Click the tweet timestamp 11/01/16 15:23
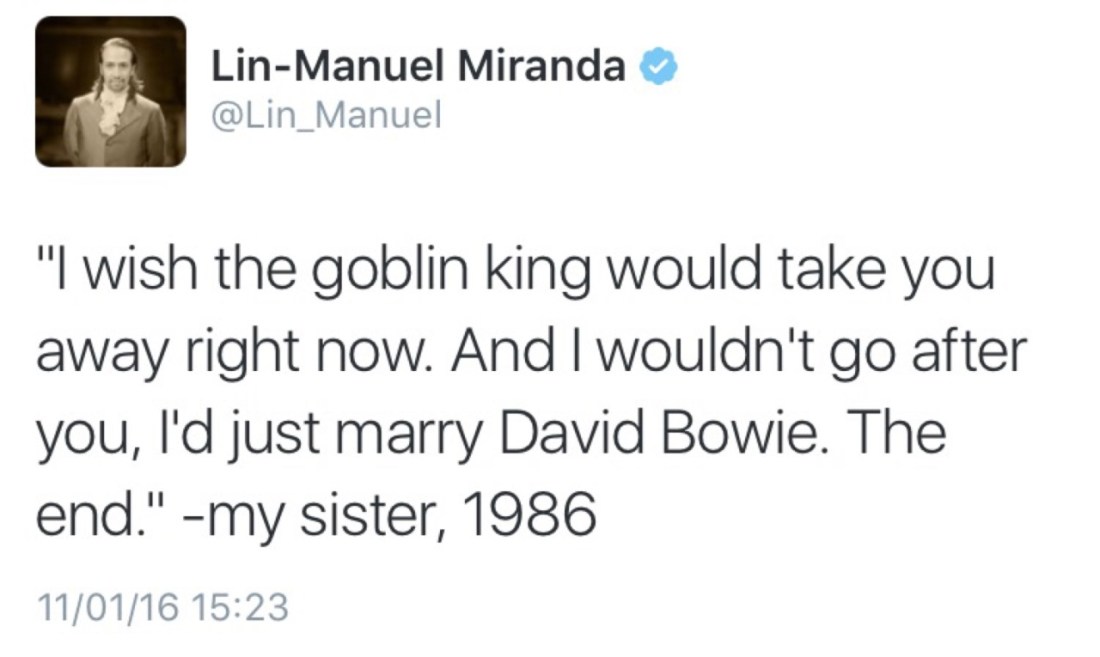This screenshot has width=1100, height=657. (x=161, y=606)
